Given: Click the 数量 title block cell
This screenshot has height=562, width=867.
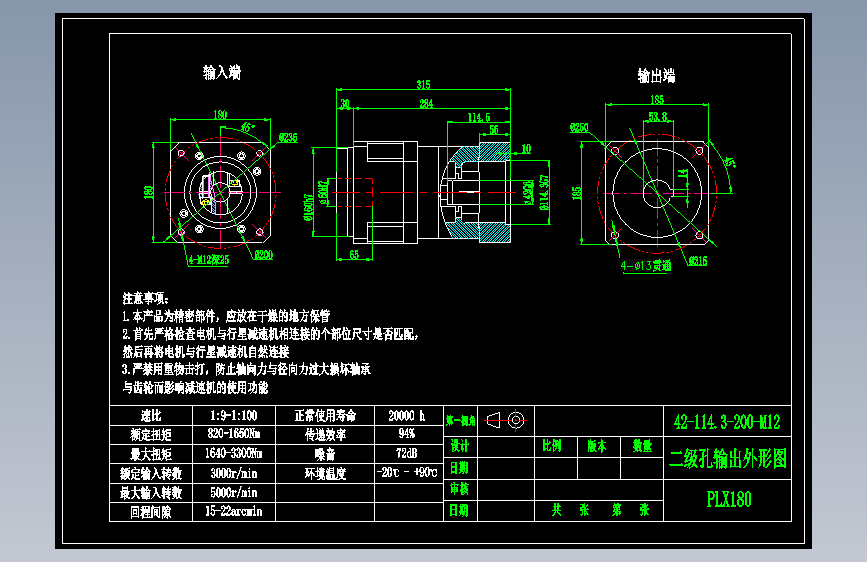Looking at the screenshot, I should pos(643,446).
